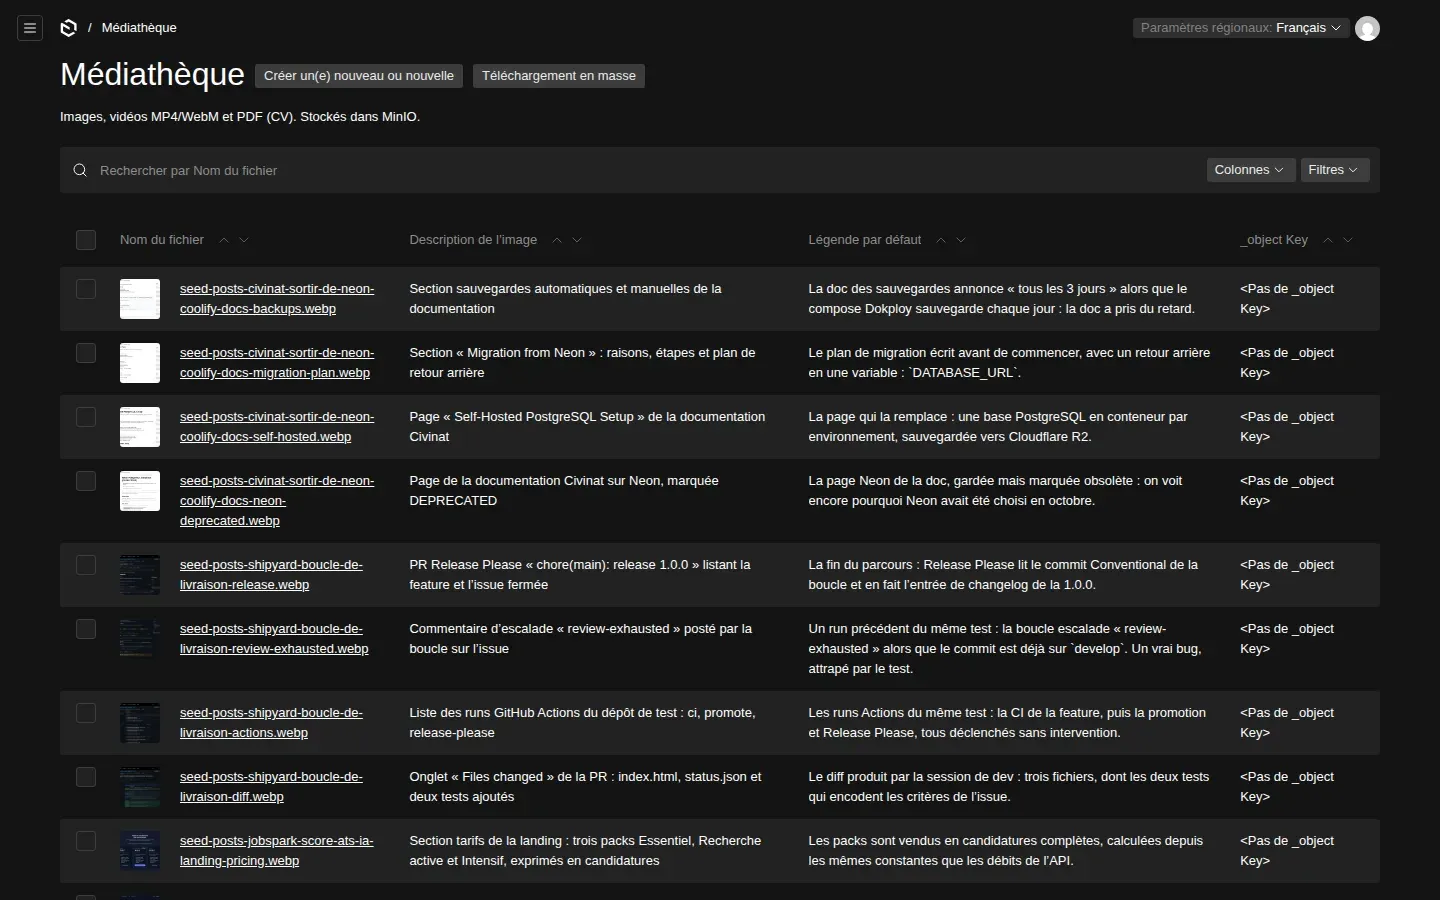
Task: Tick the landing-pricing.webp row checkbox
Action: pyautogui.click(x=86, y=841)
